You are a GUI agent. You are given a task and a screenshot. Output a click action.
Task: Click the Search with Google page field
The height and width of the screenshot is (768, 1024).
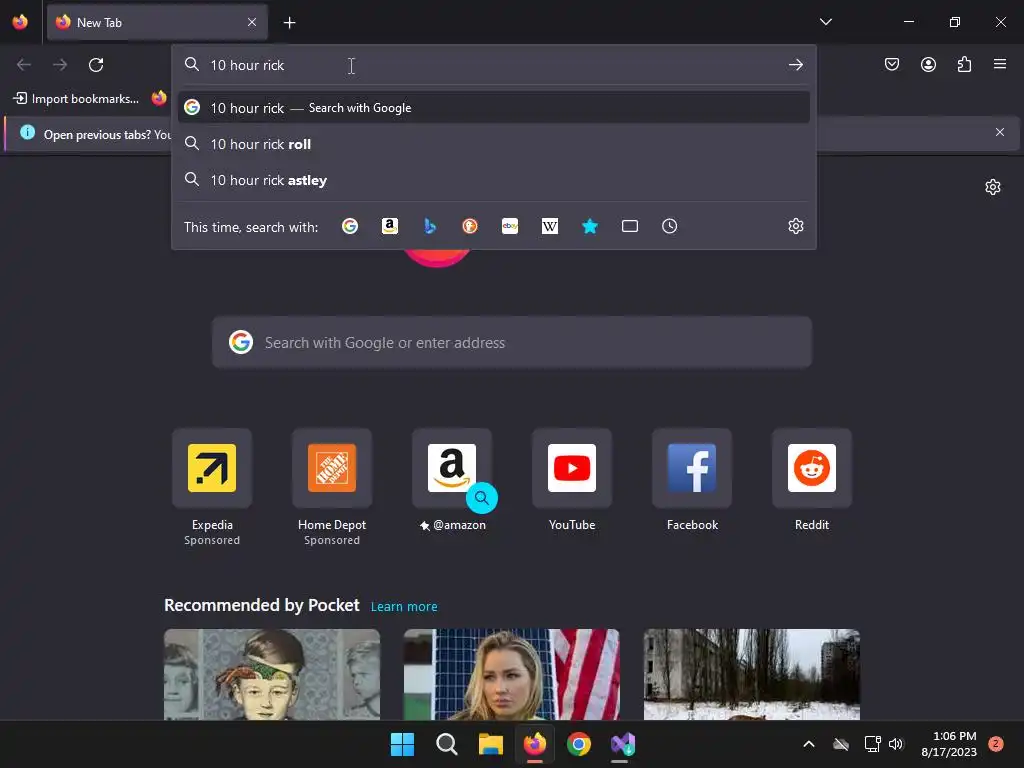click(x=512, y=342)
